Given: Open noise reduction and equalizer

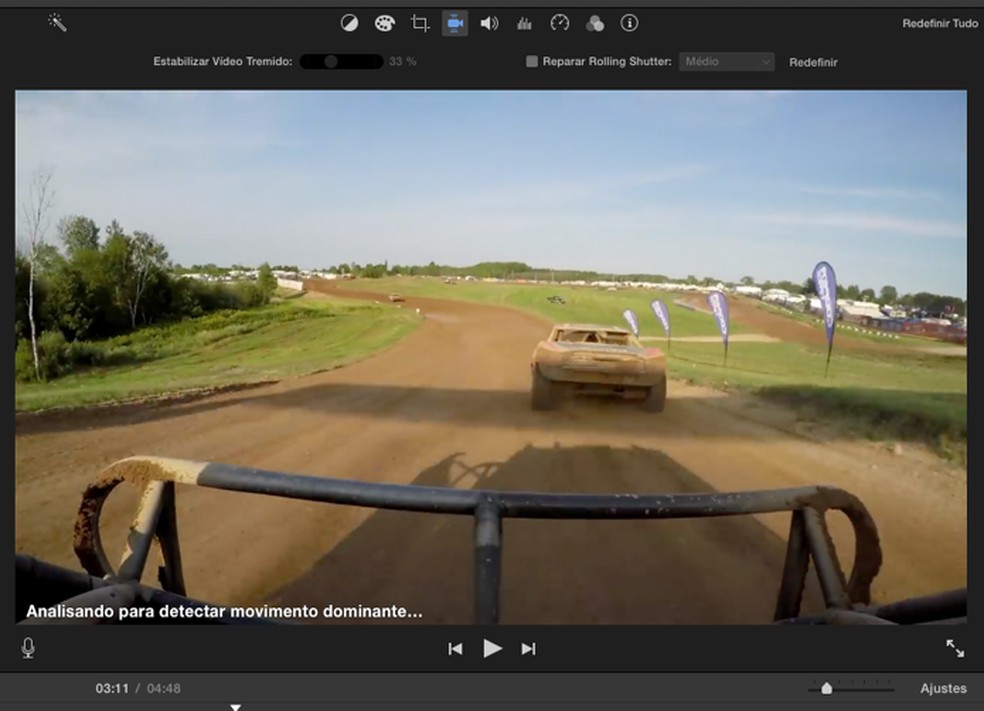Looking at the screenshot, I should pos(524,24).
